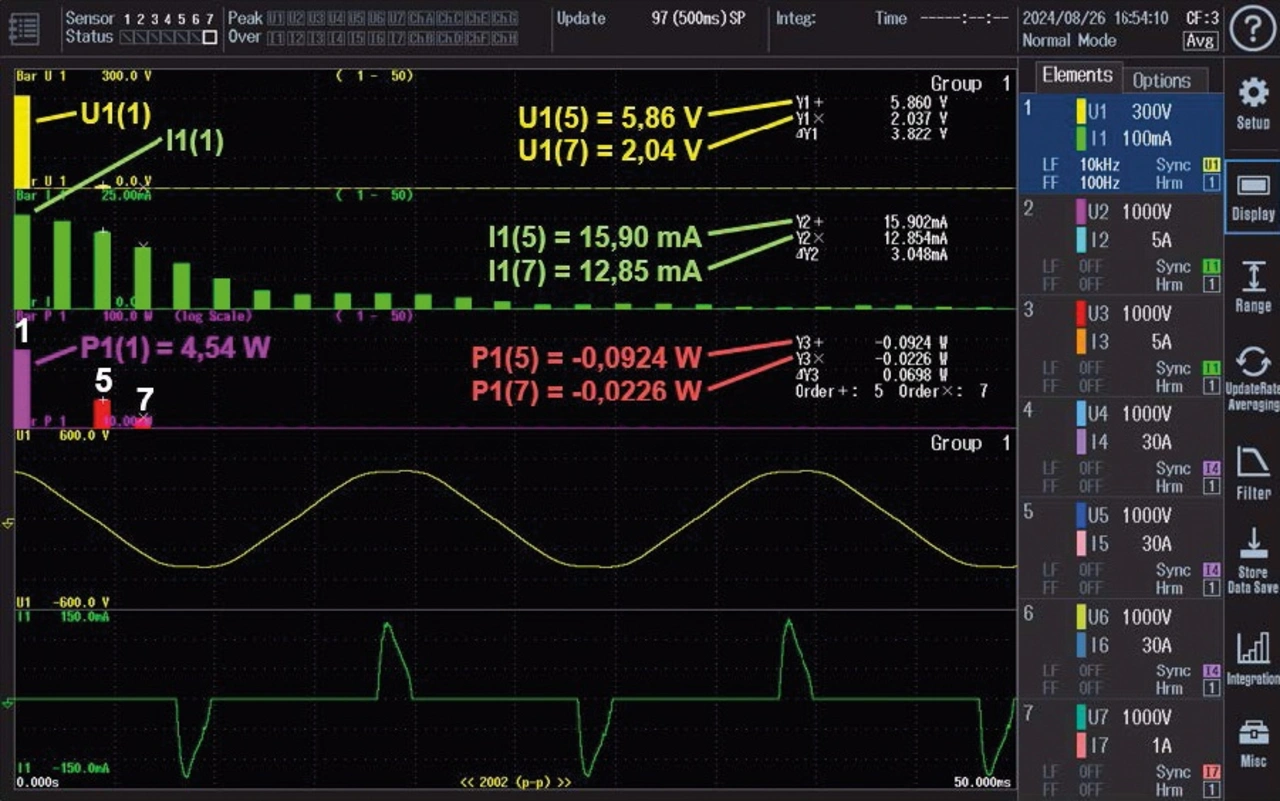Open the Range settings icon
This screenshot has width=1280, height=801.
1252,286
